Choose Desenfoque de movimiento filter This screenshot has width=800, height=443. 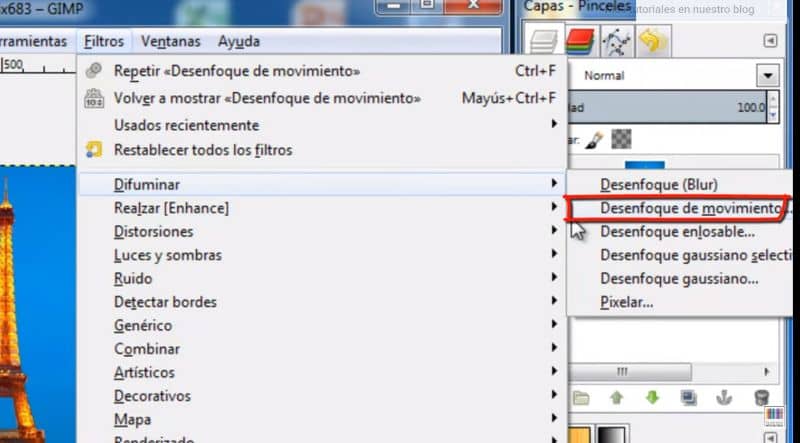click(681, 208)
